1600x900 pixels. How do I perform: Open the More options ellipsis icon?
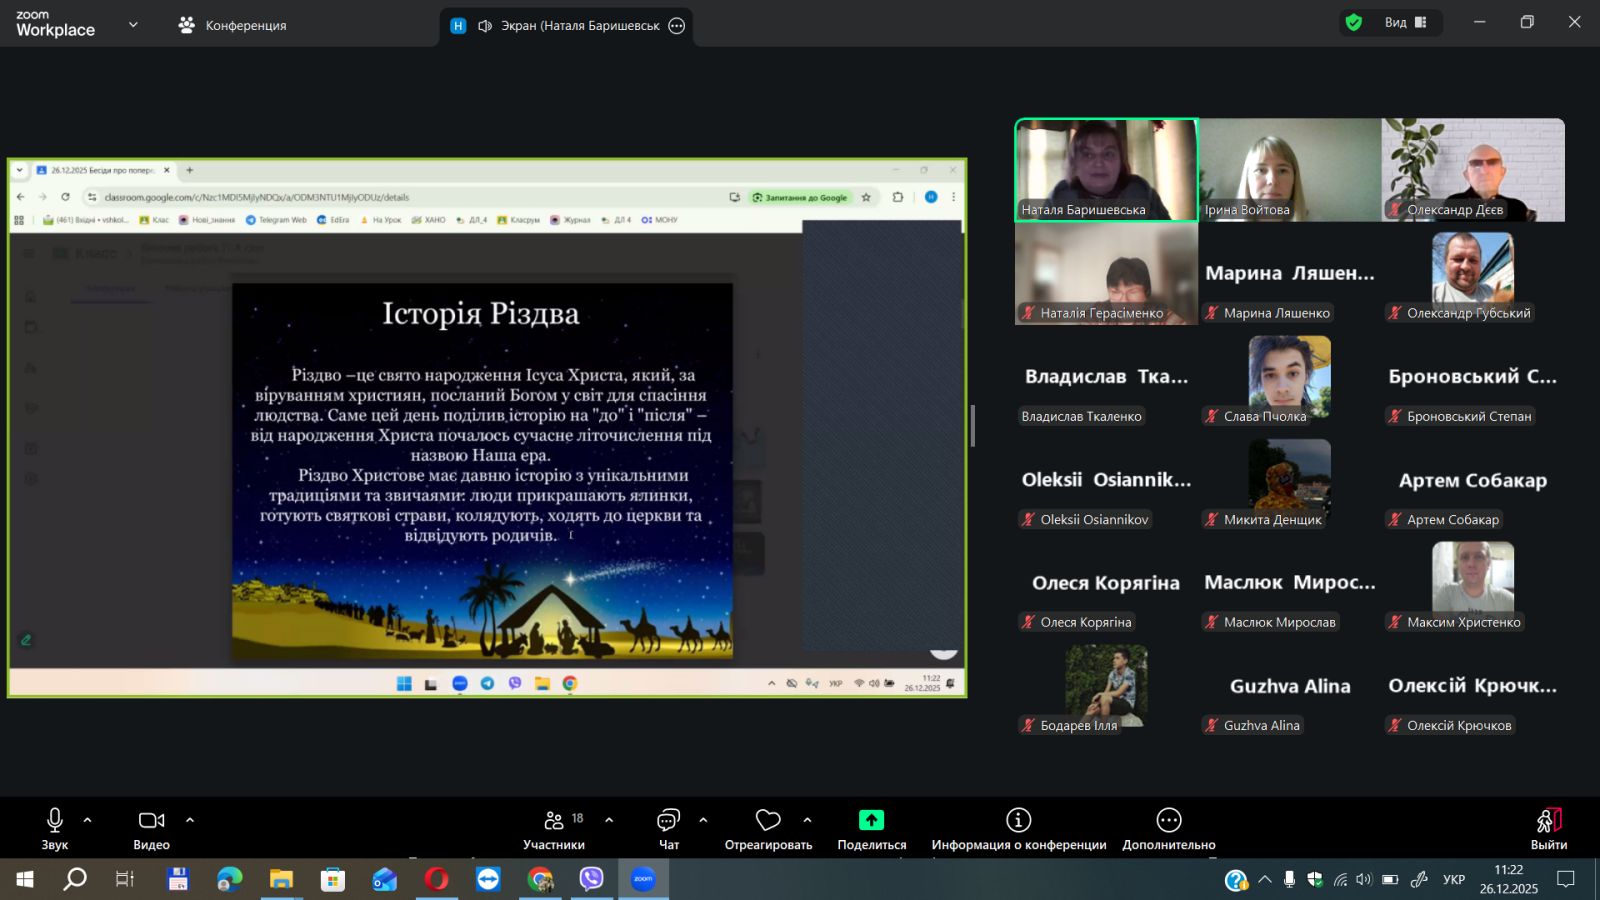(x=1168, y=821)
